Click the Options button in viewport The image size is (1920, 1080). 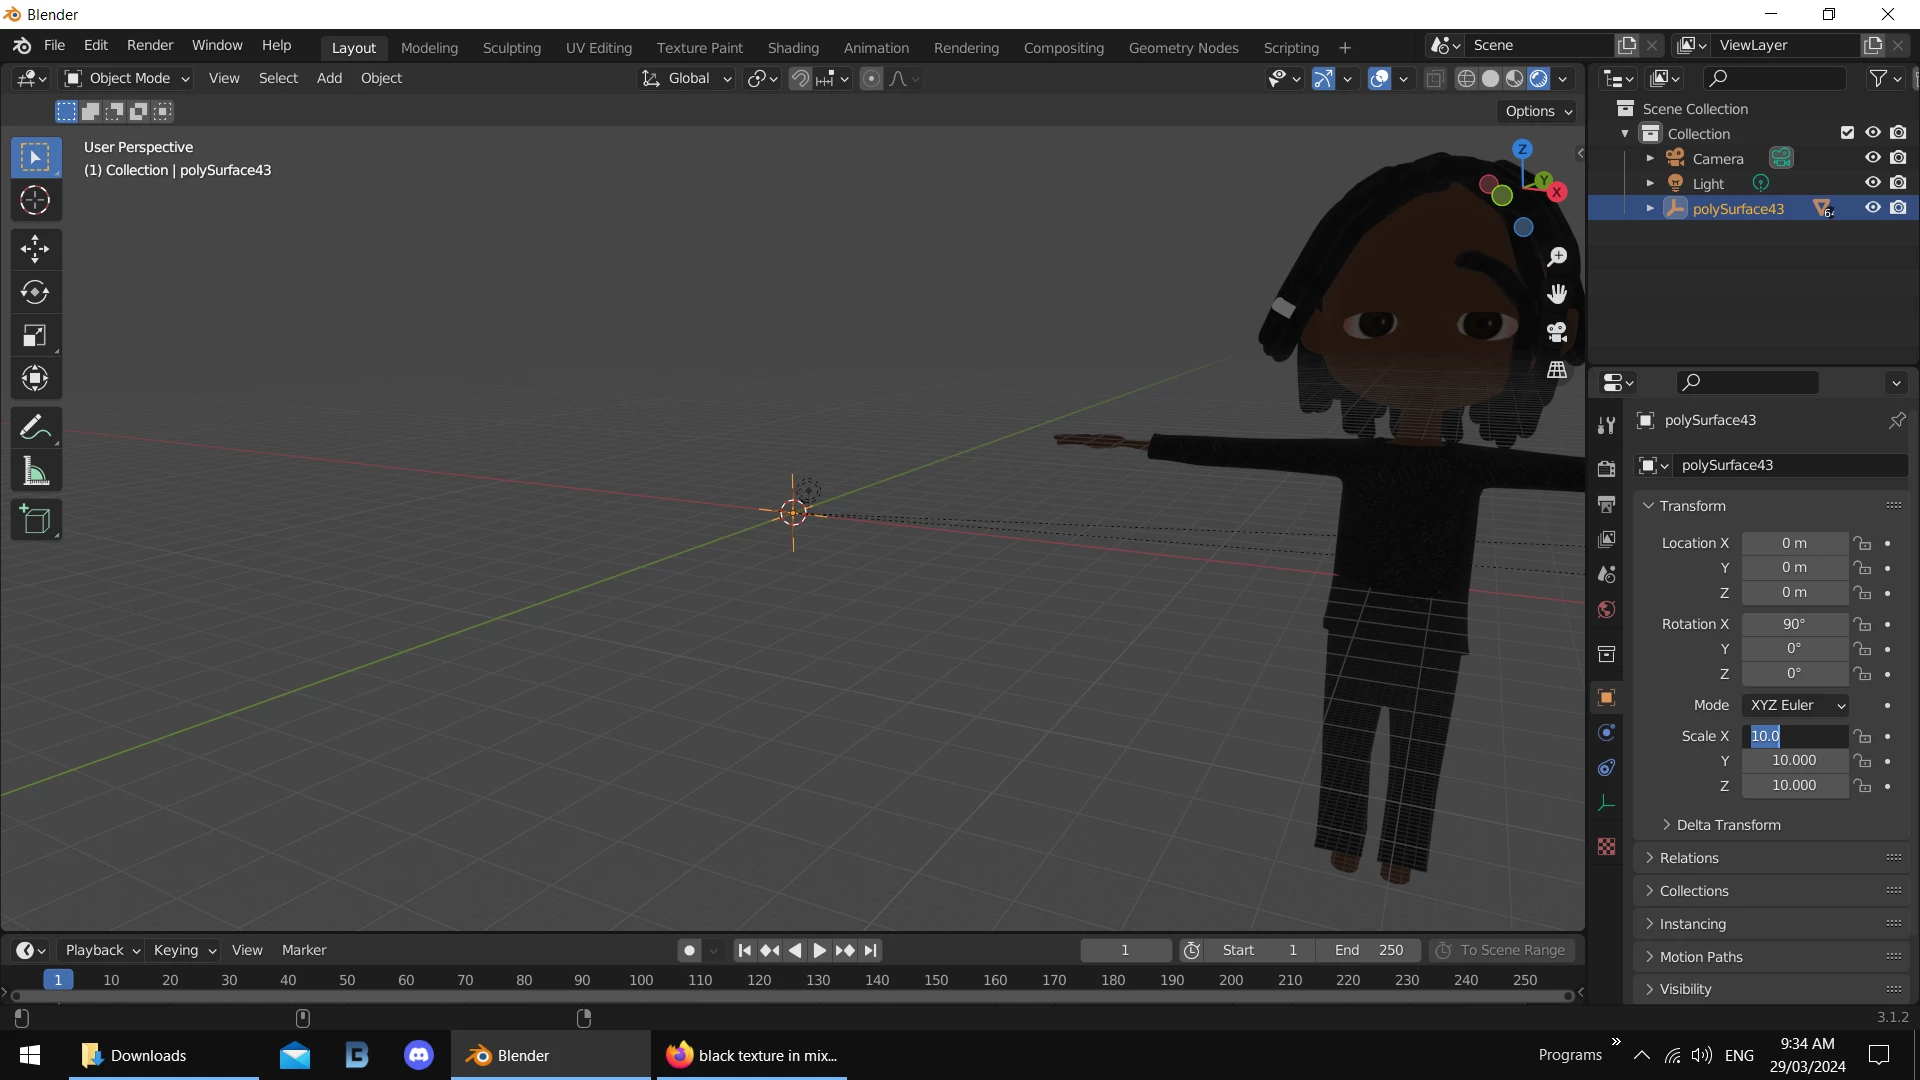[1538, 111]
